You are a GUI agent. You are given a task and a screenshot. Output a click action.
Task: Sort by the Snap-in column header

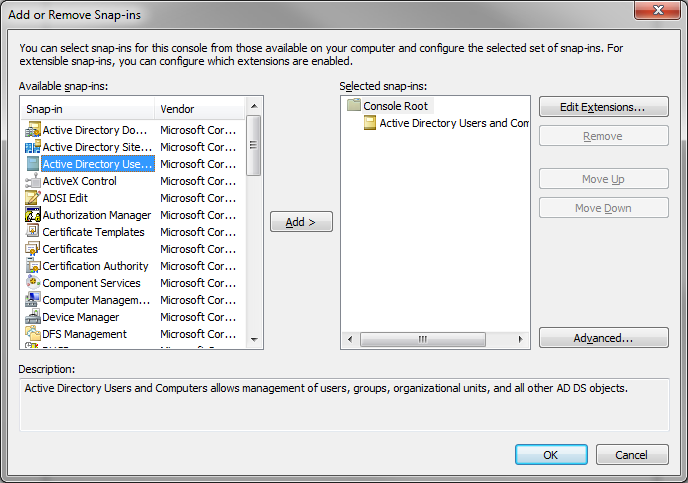point(88,109)
